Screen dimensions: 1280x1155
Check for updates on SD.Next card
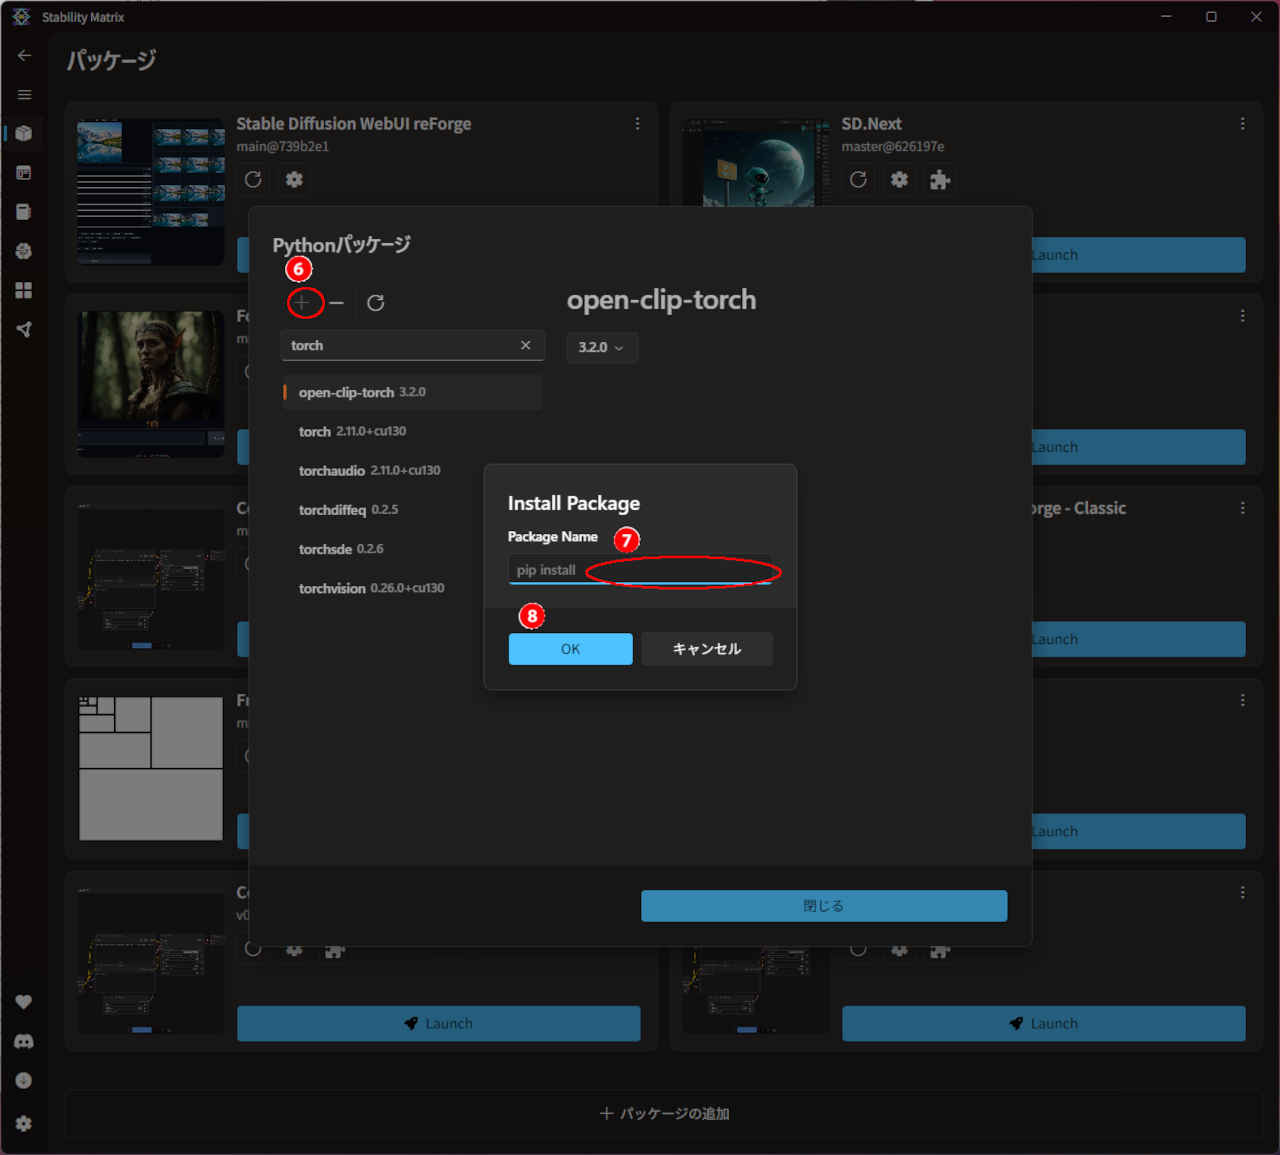click(858, 179)
